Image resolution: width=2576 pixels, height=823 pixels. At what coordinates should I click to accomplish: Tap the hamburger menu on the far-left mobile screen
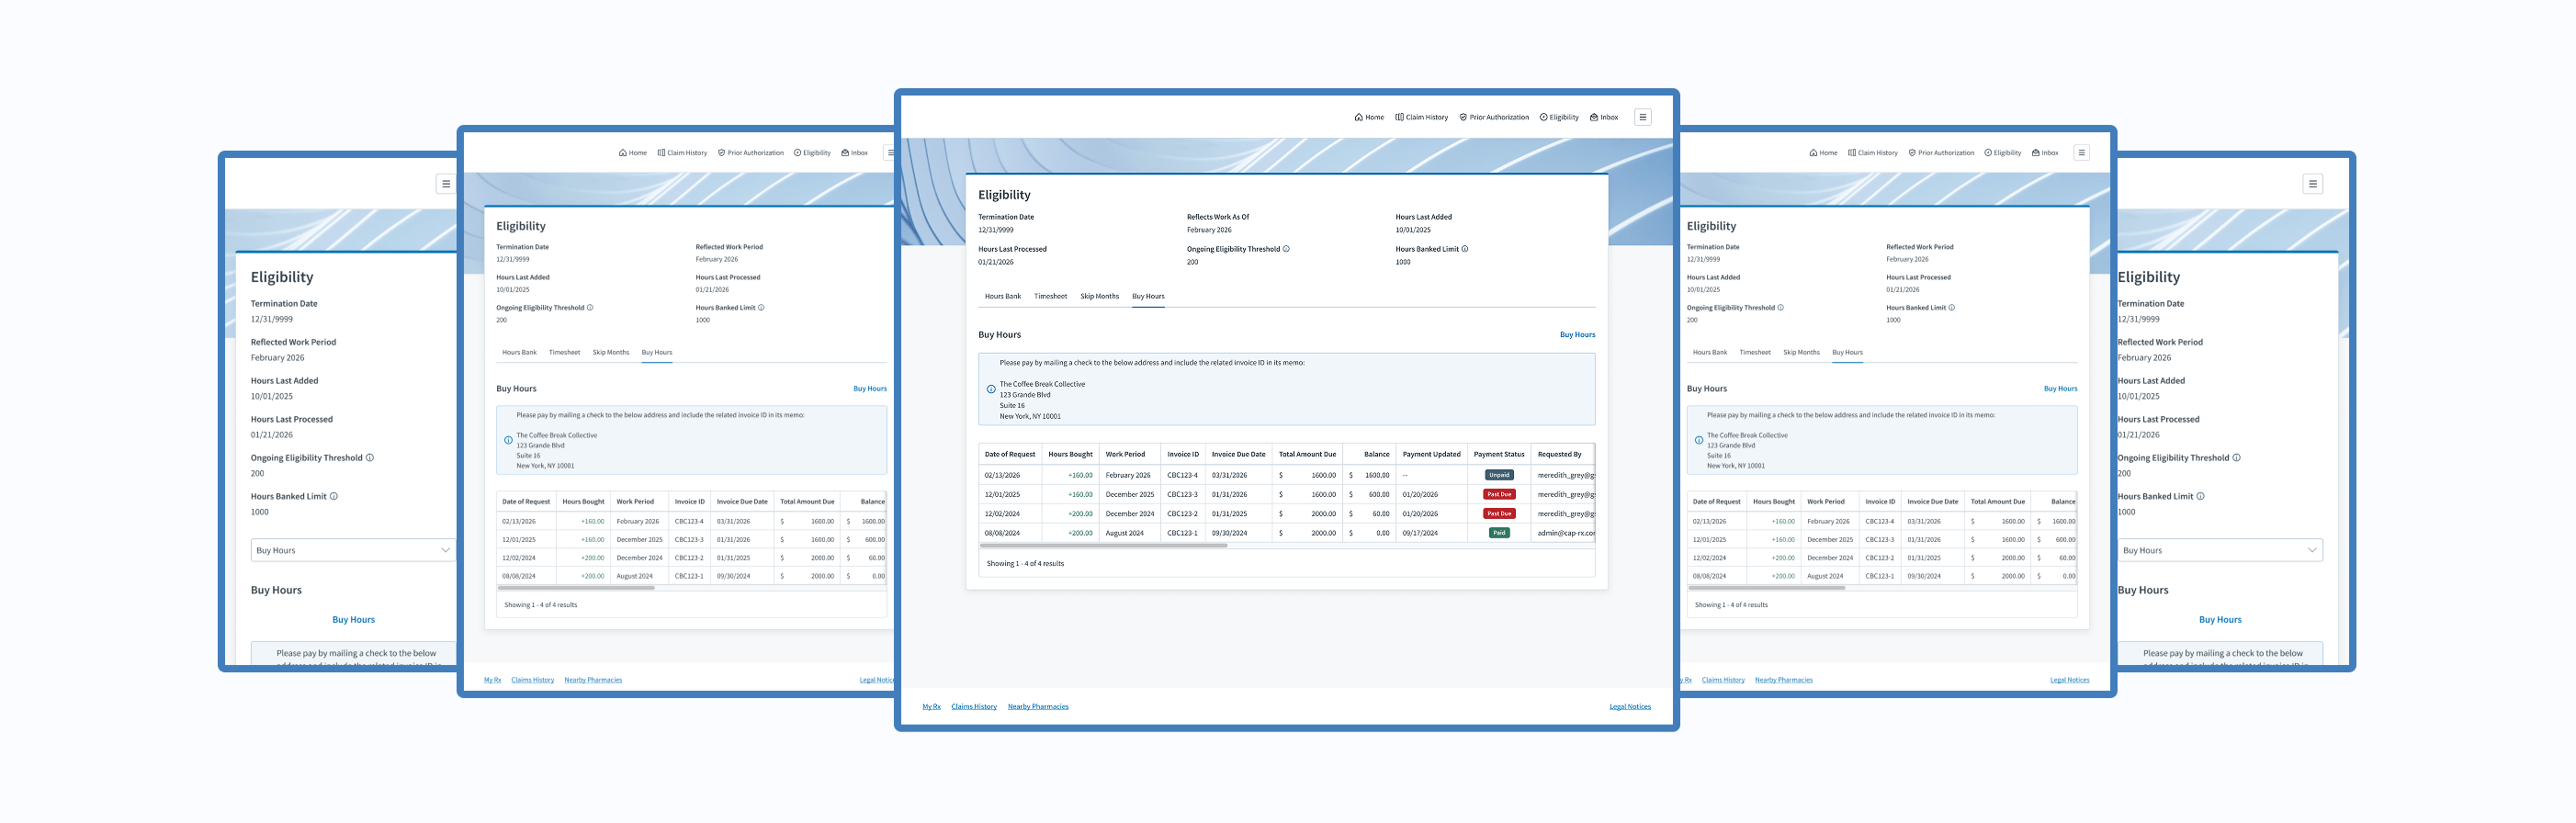coord(446,184)
